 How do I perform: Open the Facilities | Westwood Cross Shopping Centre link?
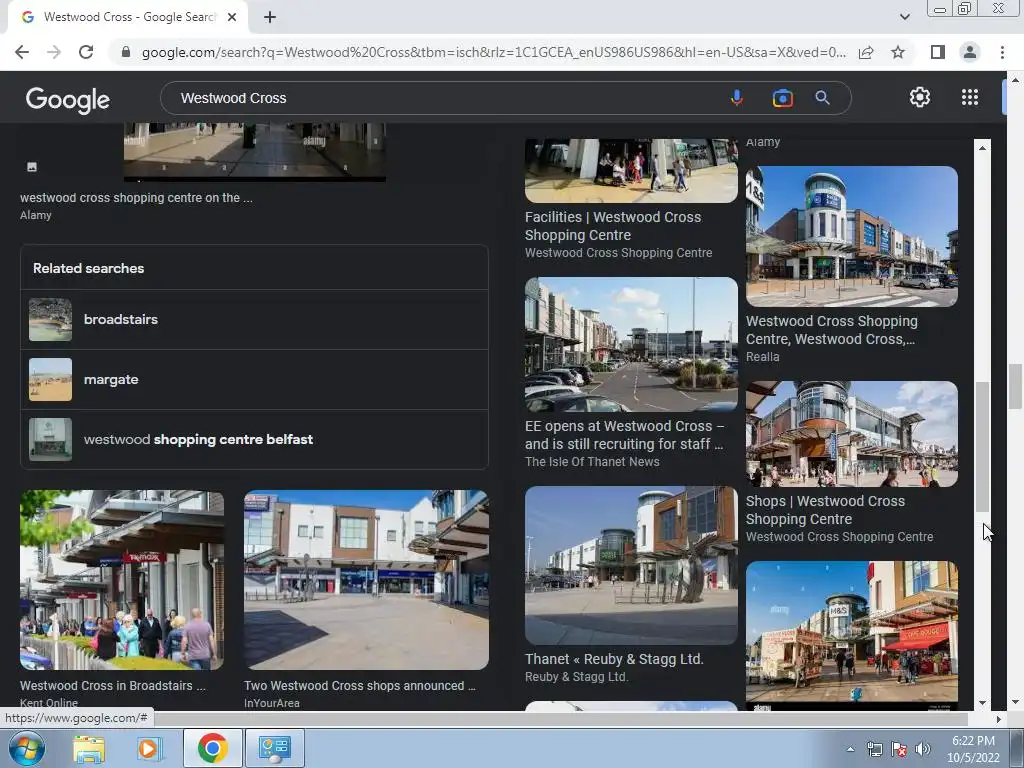coord(613,226)
